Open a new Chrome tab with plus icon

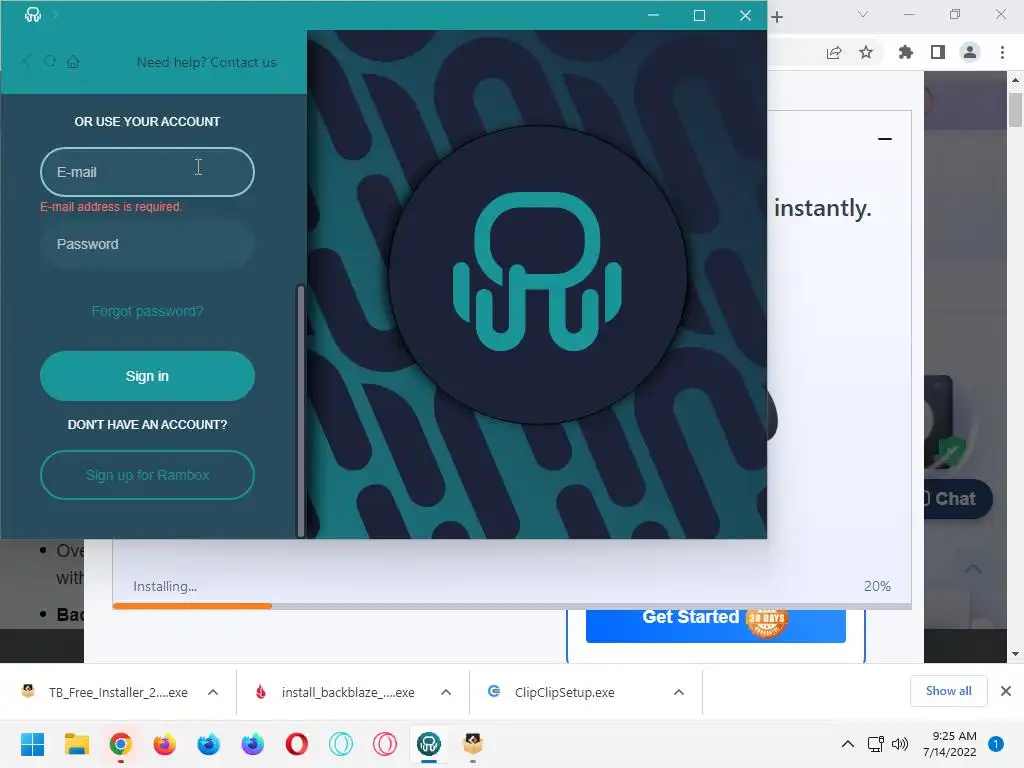coord(777,17)
